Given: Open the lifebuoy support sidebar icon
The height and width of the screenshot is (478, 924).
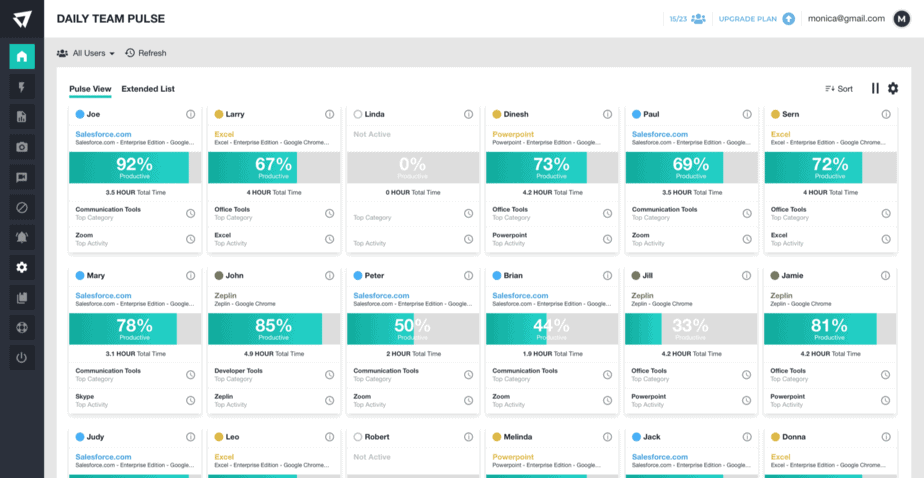Looking at the screenshot, I should (x=22, y=328).
